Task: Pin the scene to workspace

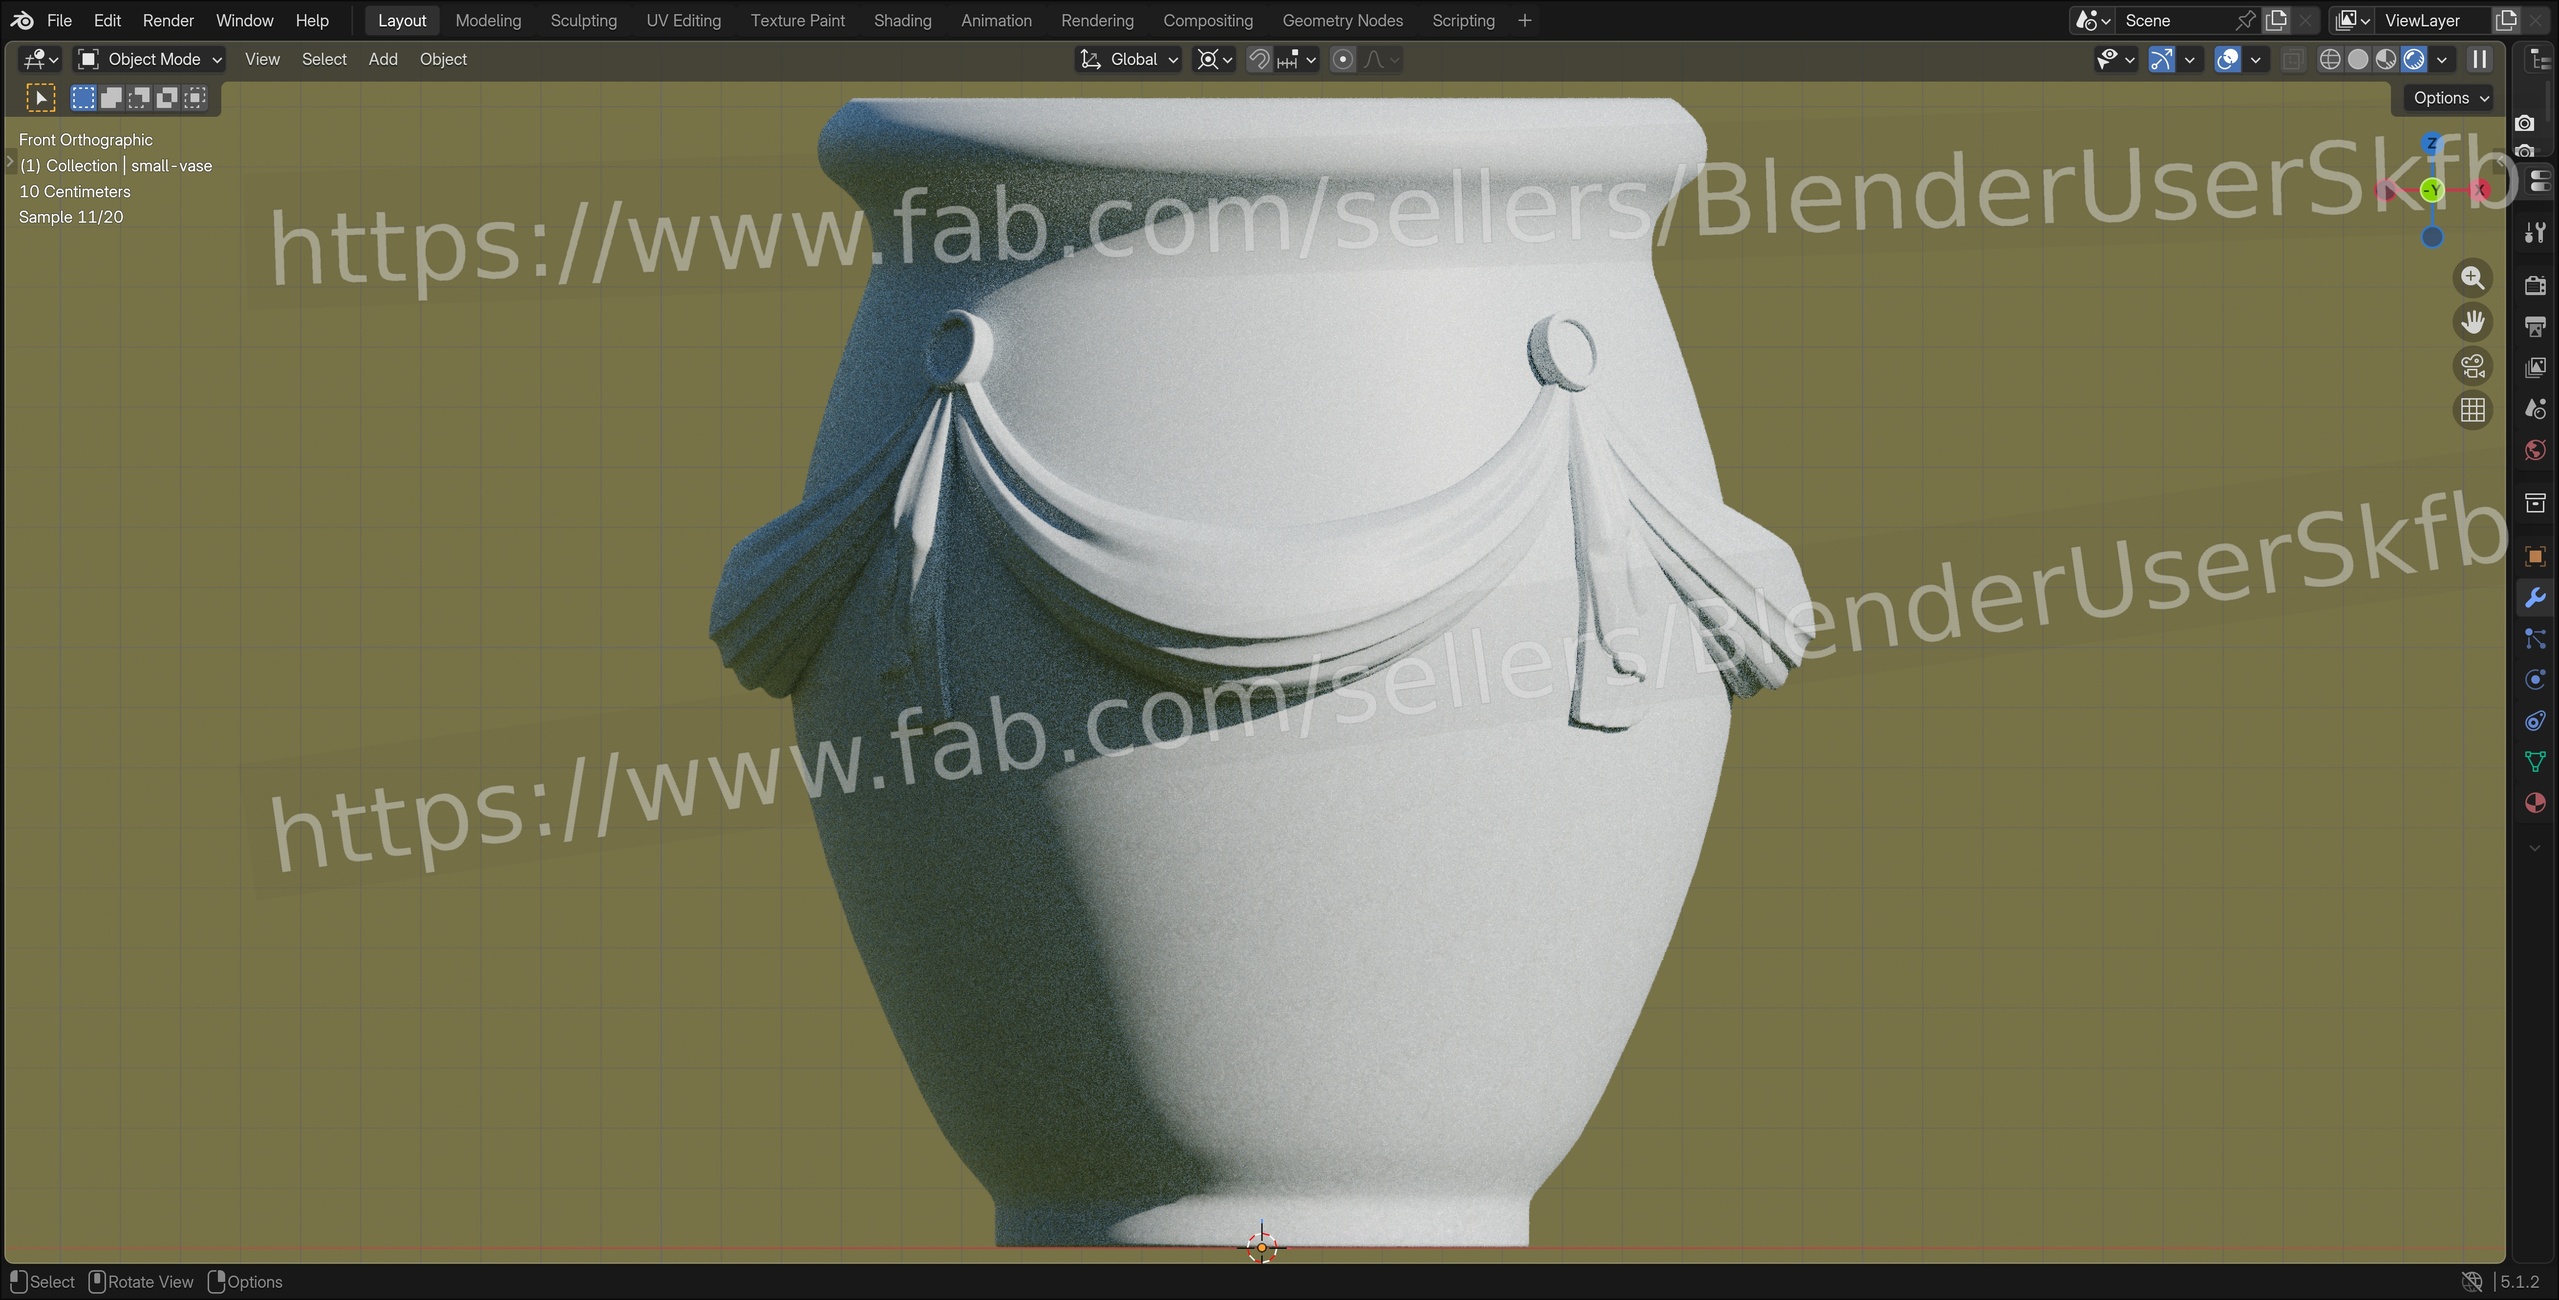Action: point(2245,20)
